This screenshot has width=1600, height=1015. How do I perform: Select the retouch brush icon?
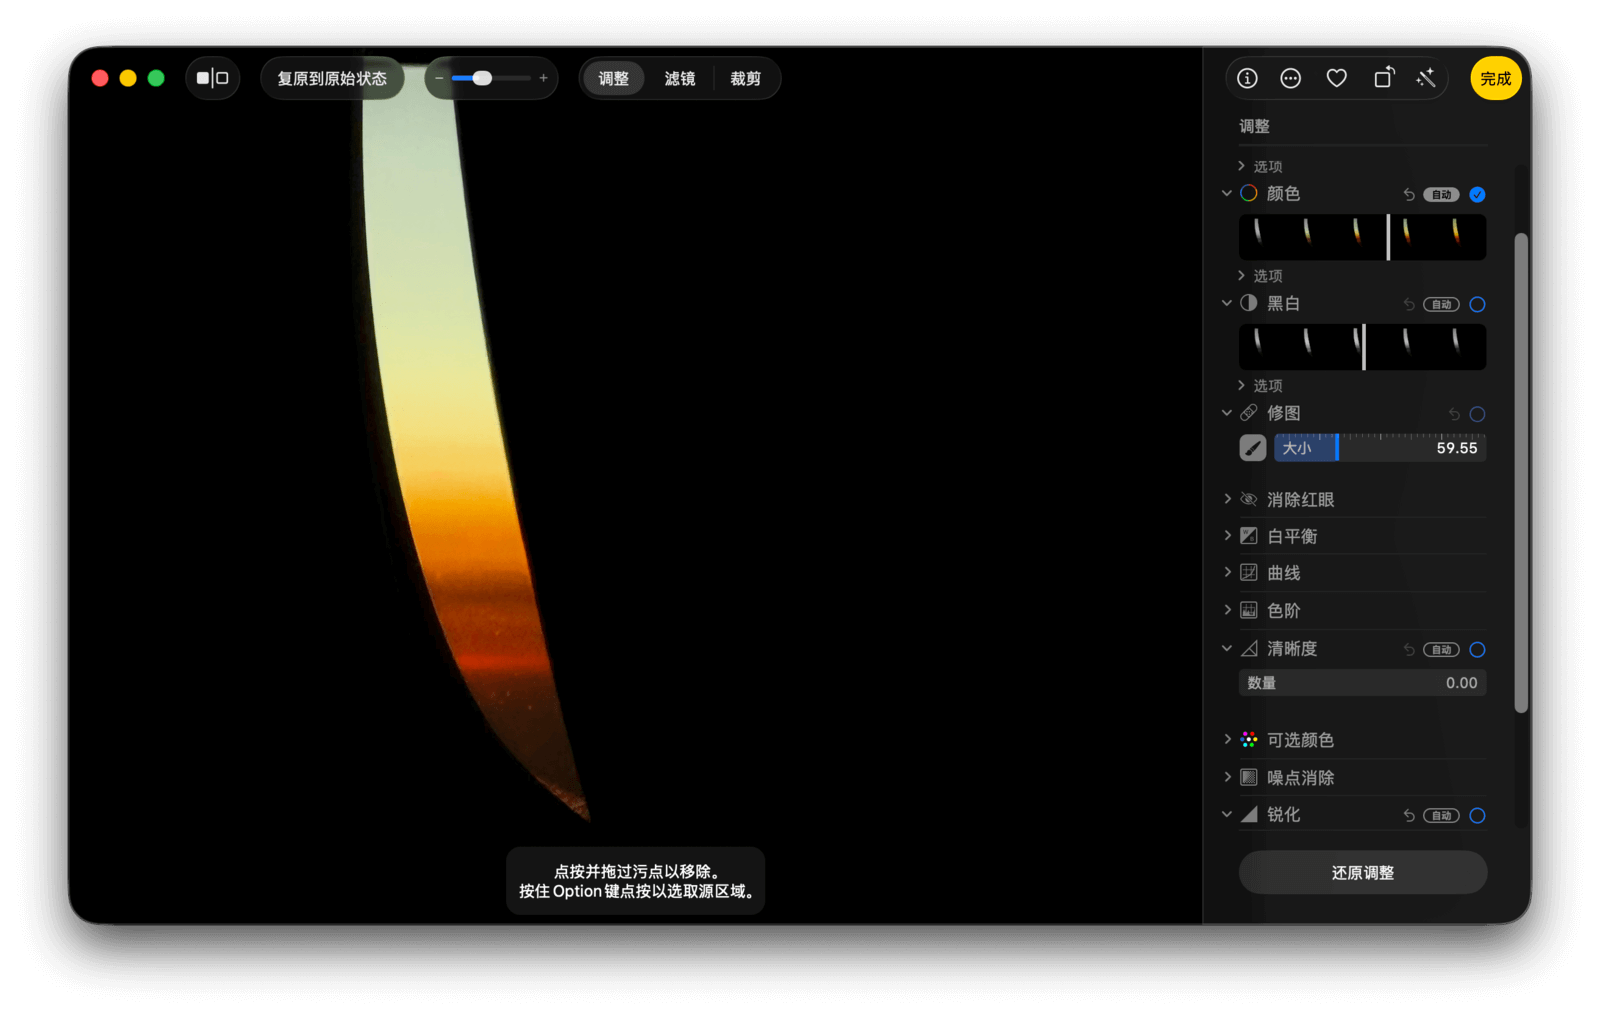click(x=1253, y=448)
